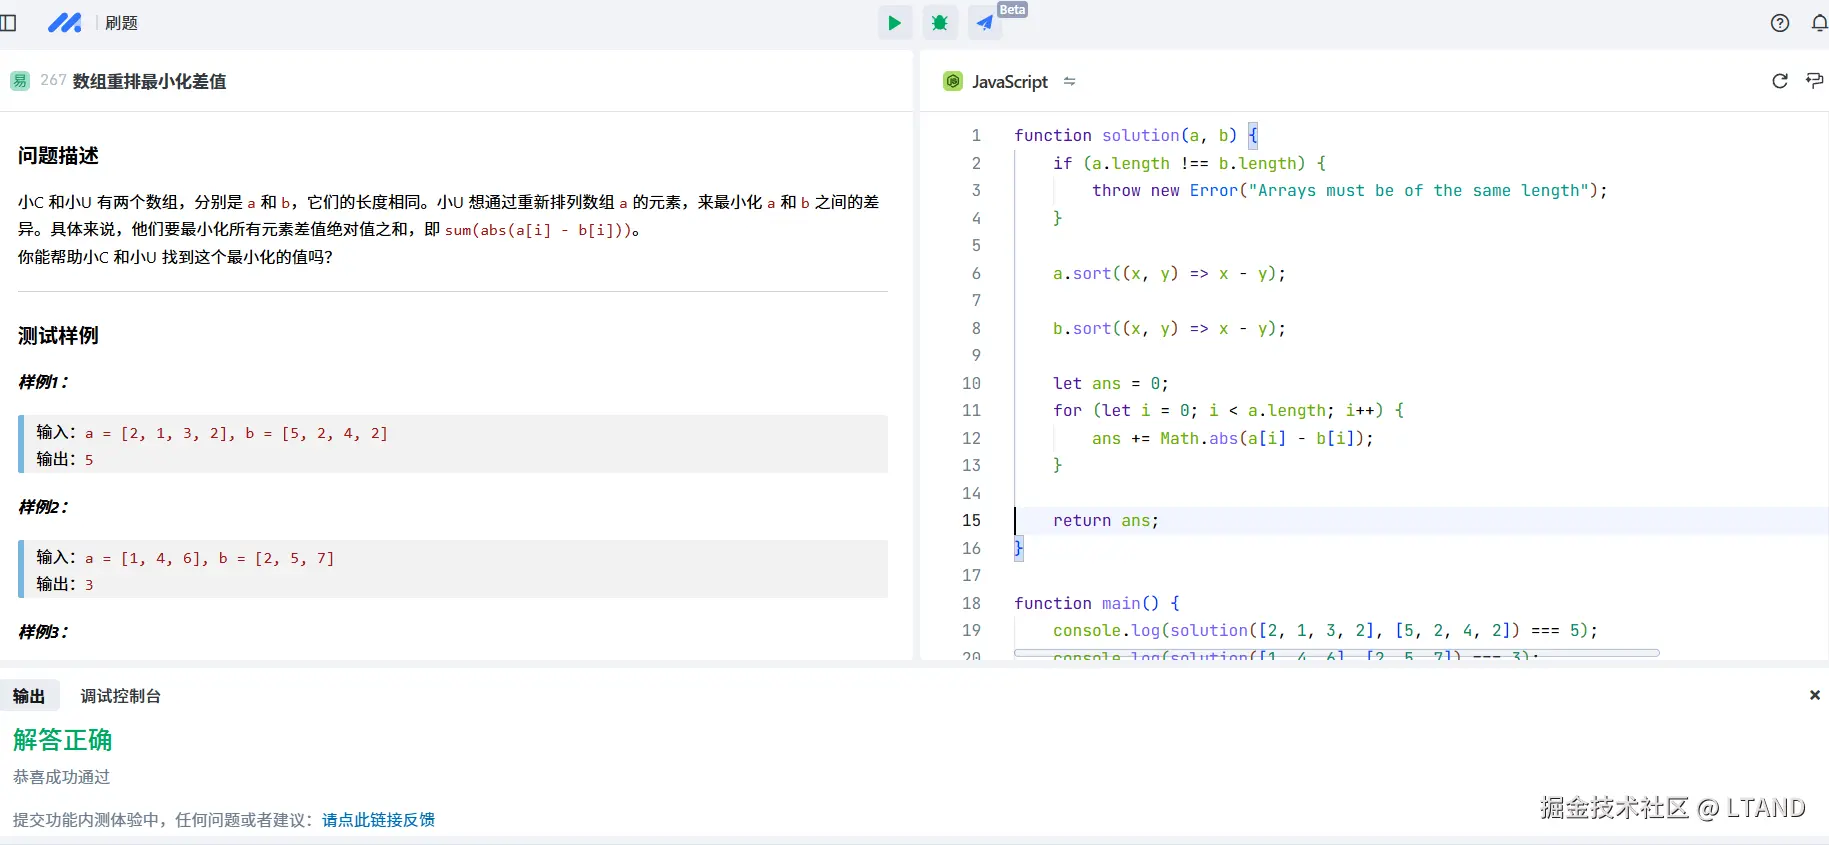Switch to the 调试控制台 tab
Viewport: 1829px width, 845px height.
click(121, 696)
